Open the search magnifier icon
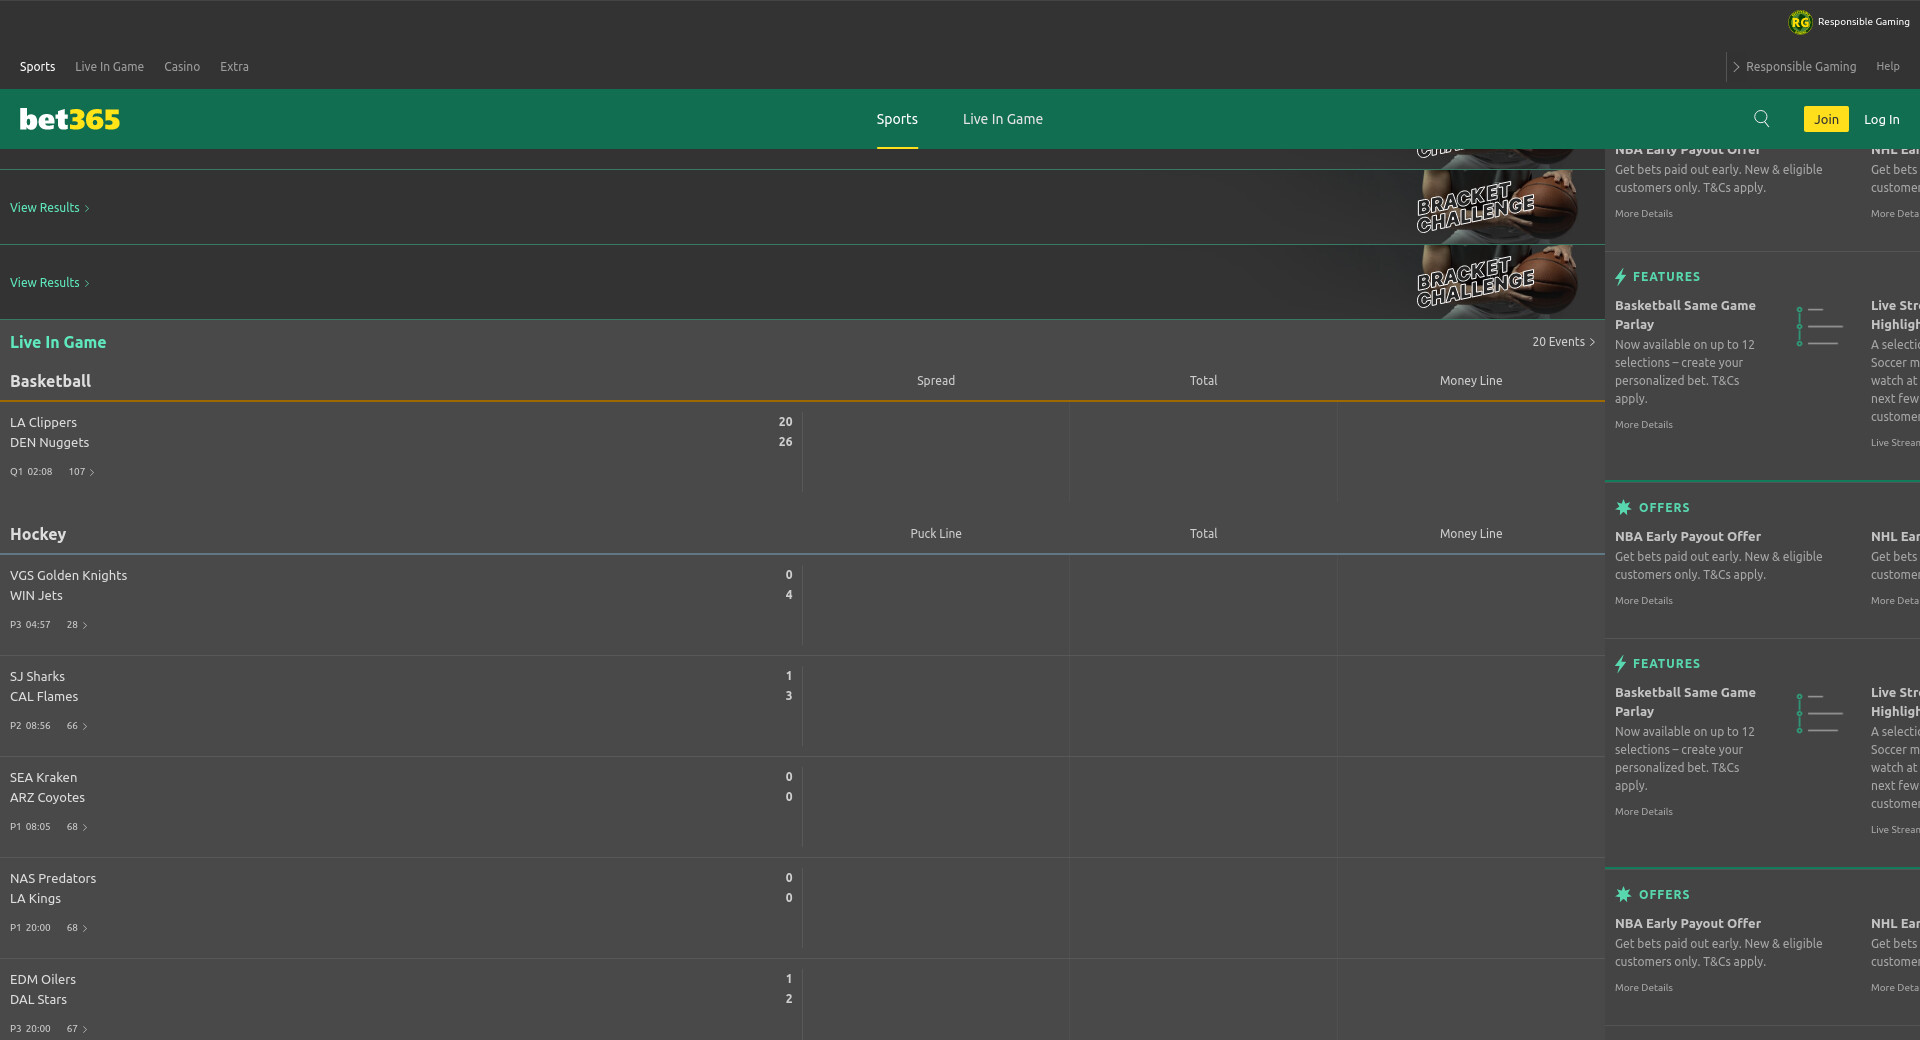Screen dimensions: 1920x1040 click(x=1761, y=119)
